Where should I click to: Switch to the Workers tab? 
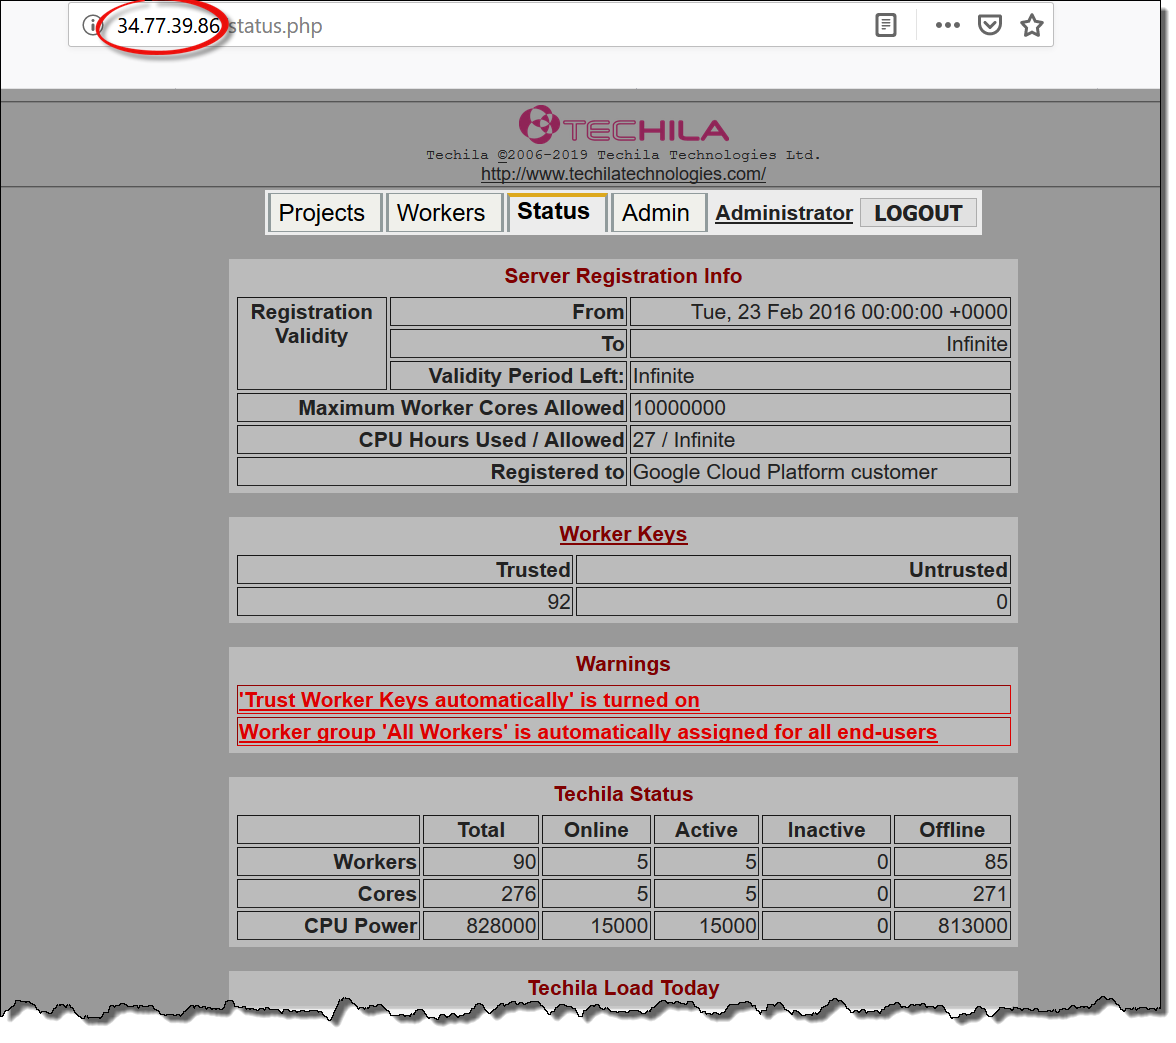(x=441, y=213)
